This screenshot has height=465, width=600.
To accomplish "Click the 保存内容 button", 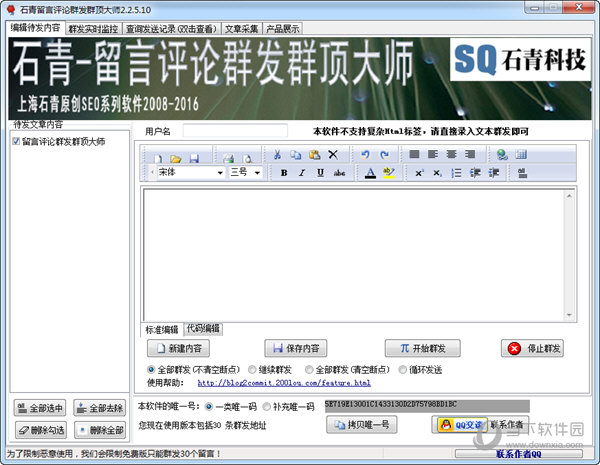I will point(295,348).
